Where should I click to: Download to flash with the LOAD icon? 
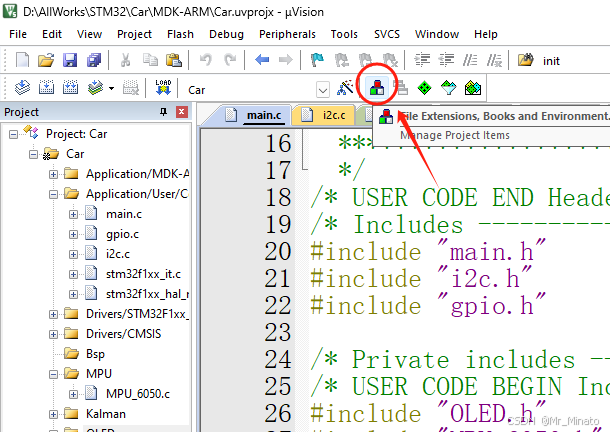click(x=163, y=88)
